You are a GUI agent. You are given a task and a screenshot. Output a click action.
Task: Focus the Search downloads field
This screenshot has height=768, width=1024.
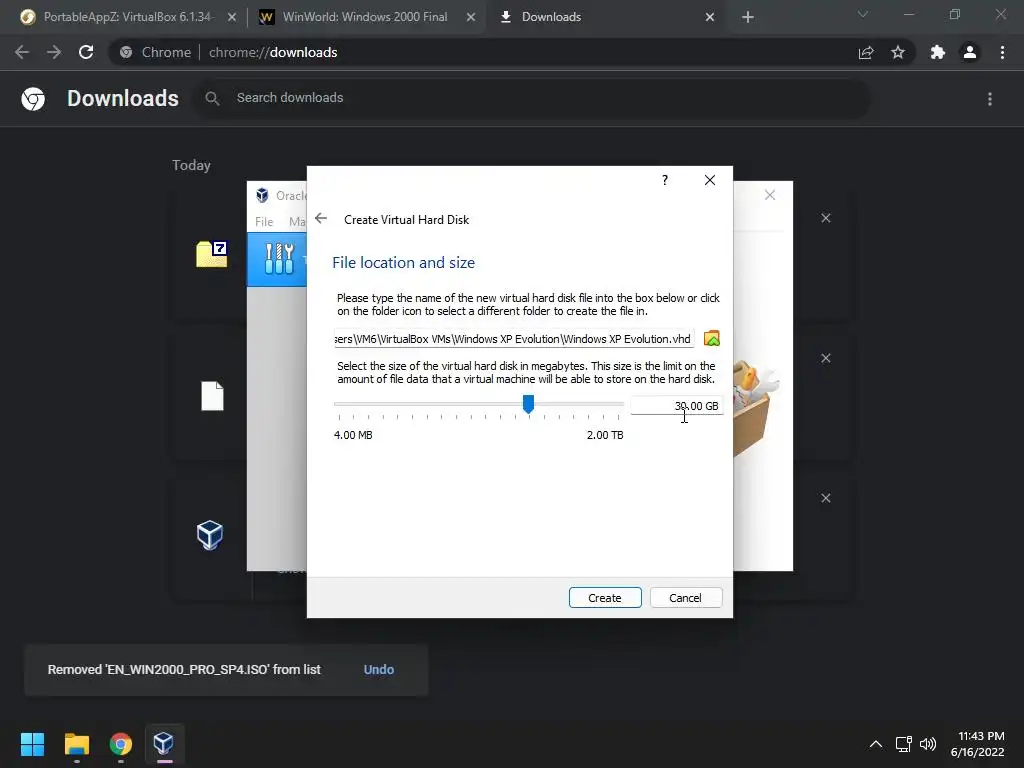click(532, 98)
